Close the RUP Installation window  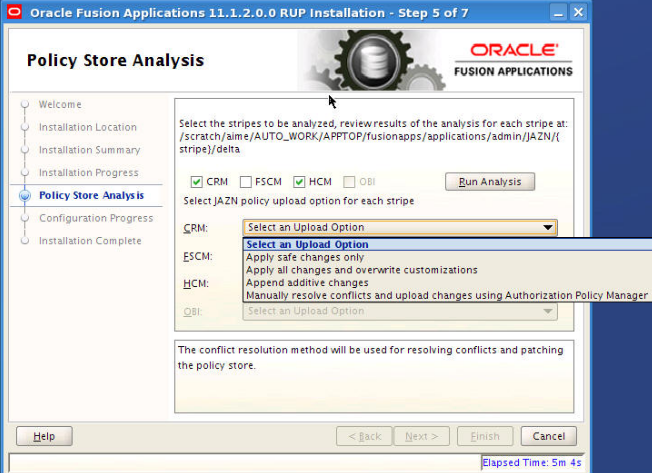click(578, 12)
